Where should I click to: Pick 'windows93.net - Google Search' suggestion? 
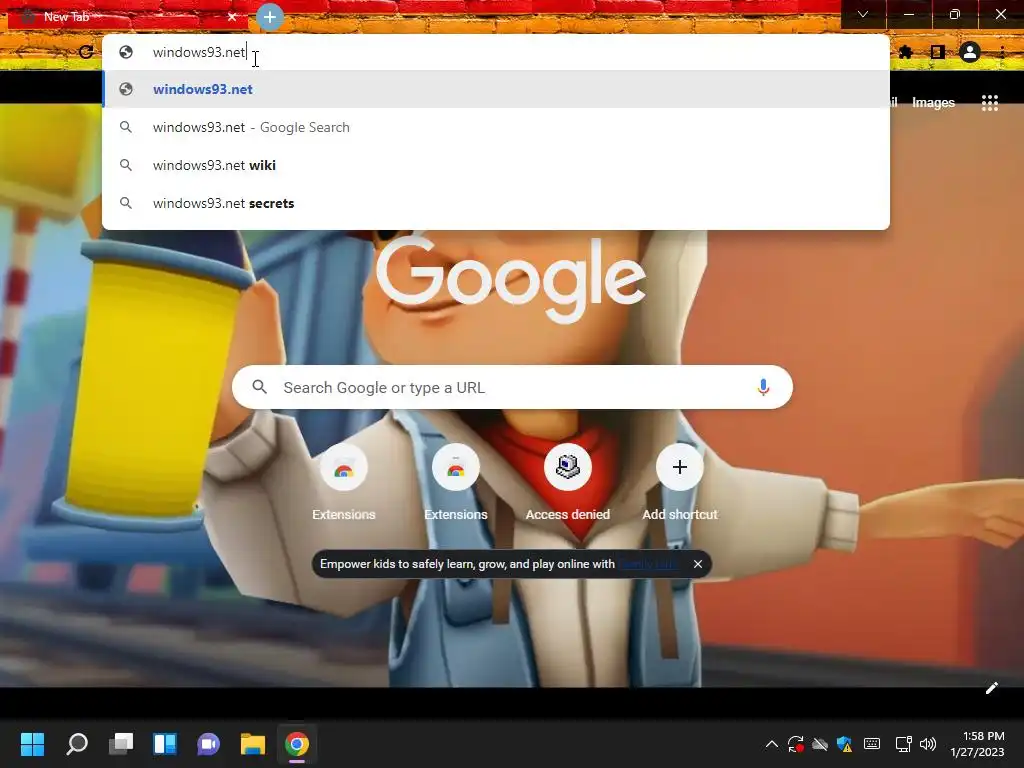coord(496,127)
